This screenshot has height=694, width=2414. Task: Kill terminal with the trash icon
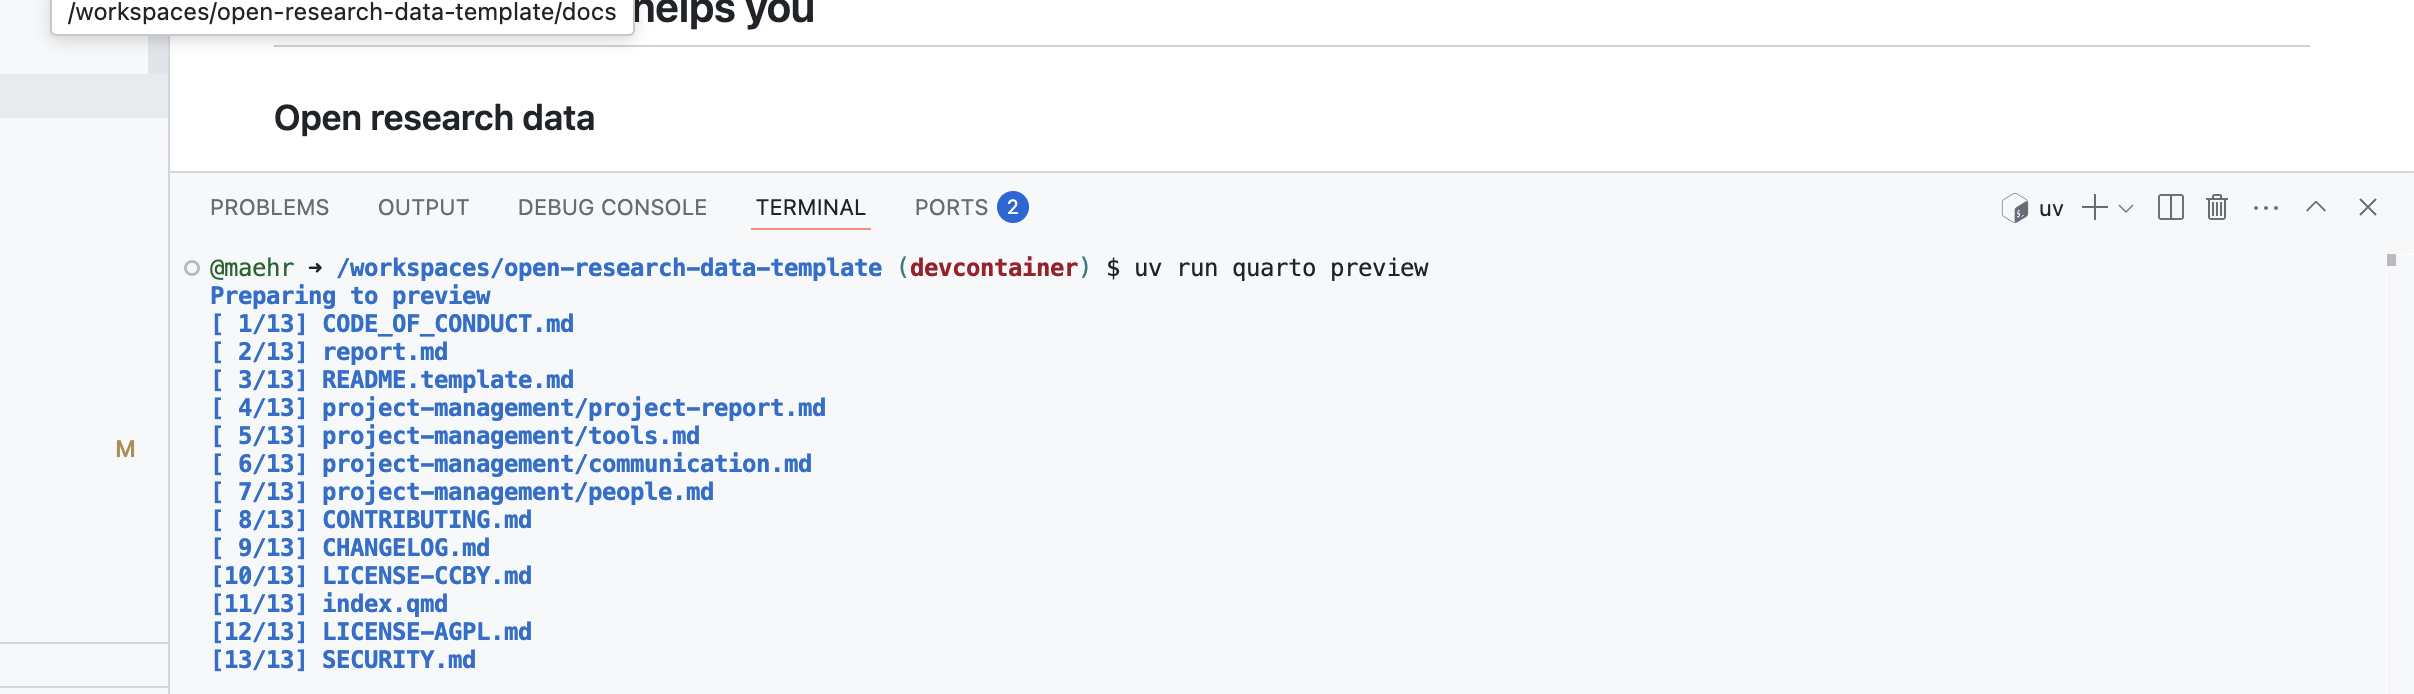coord(2217,207)
